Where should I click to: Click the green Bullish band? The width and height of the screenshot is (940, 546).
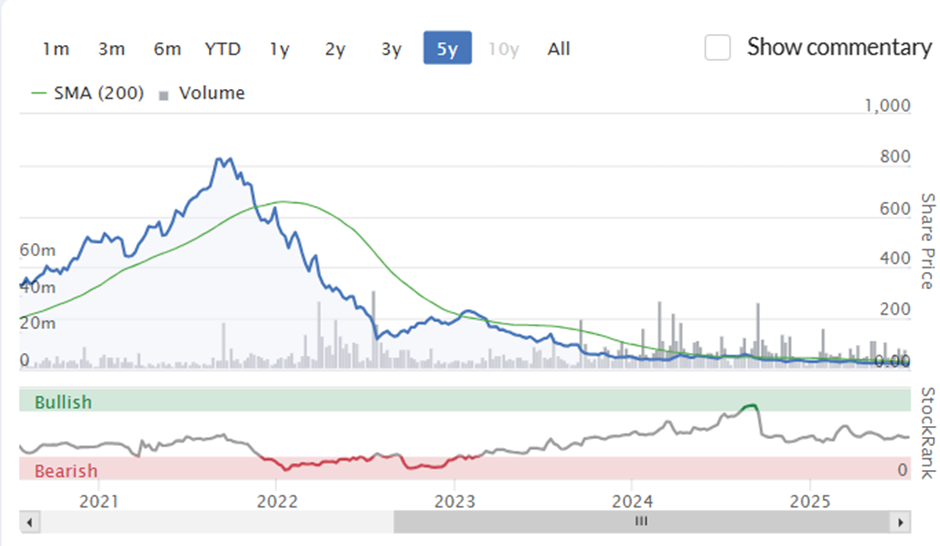[465, 400]
